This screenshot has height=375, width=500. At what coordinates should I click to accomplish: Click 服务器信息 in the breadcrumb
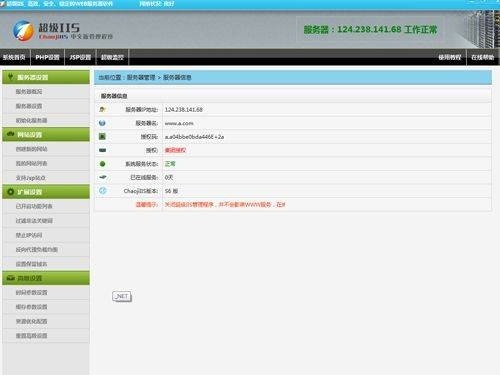pyautogui.click(x=177, y=77)
